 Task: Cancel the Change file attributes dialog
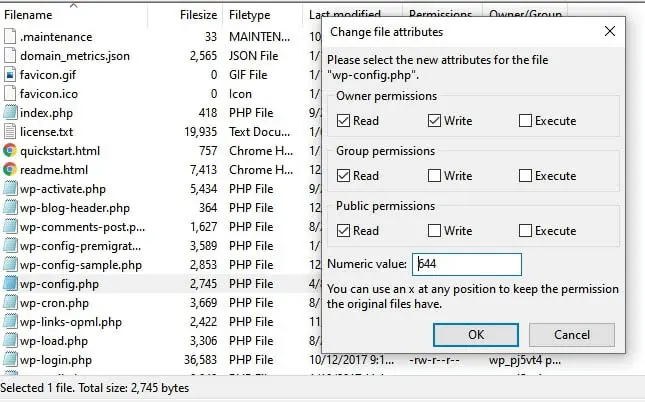[571, 334]
